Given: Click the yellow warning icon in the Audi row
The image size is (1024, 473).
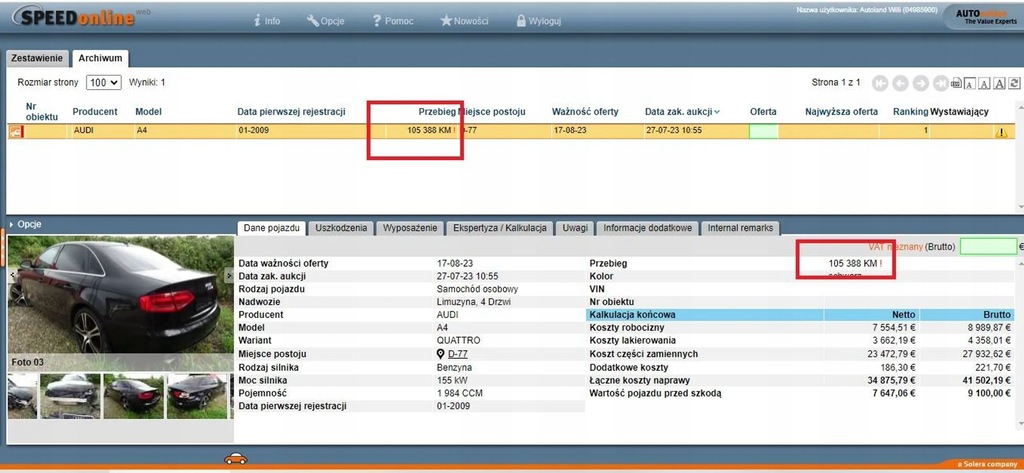Looking at the screenshot, I should 1001,132.
